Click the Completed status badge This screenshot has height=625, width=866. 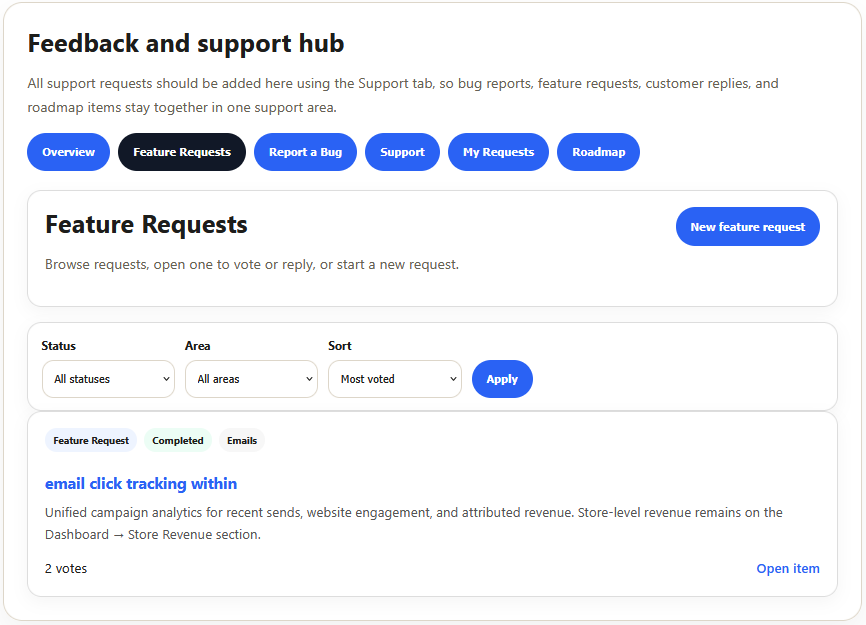pos(178,441)
